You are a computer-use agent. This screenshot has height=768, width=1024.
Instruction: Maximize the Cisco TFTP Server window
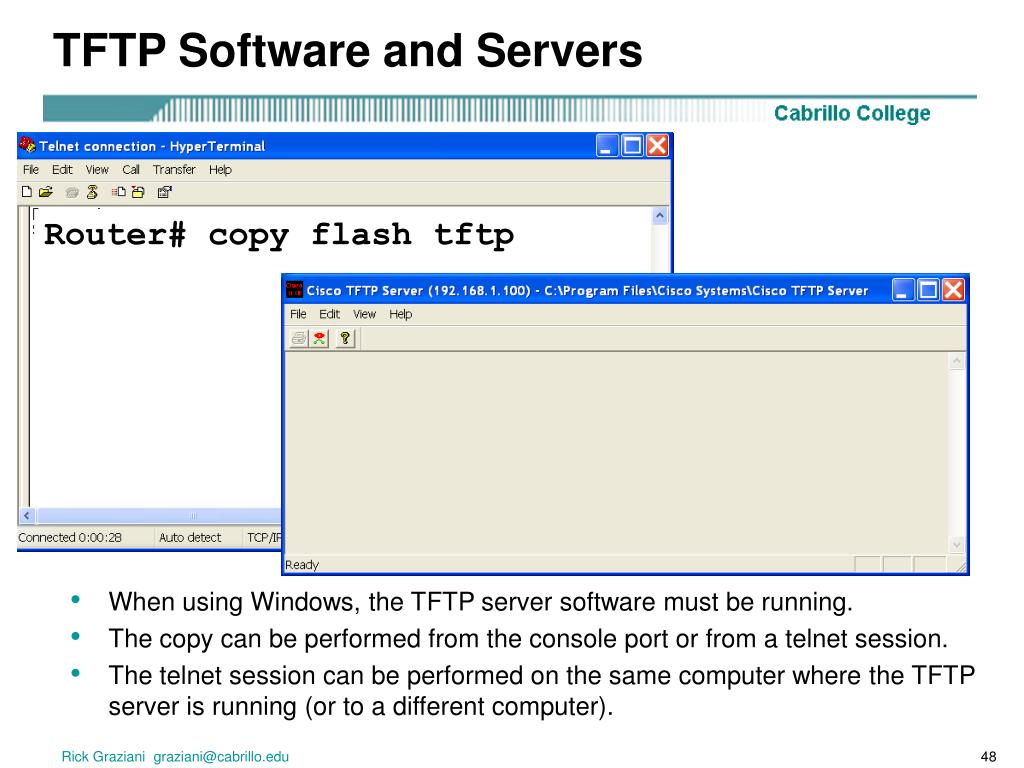tap(928, 289)
